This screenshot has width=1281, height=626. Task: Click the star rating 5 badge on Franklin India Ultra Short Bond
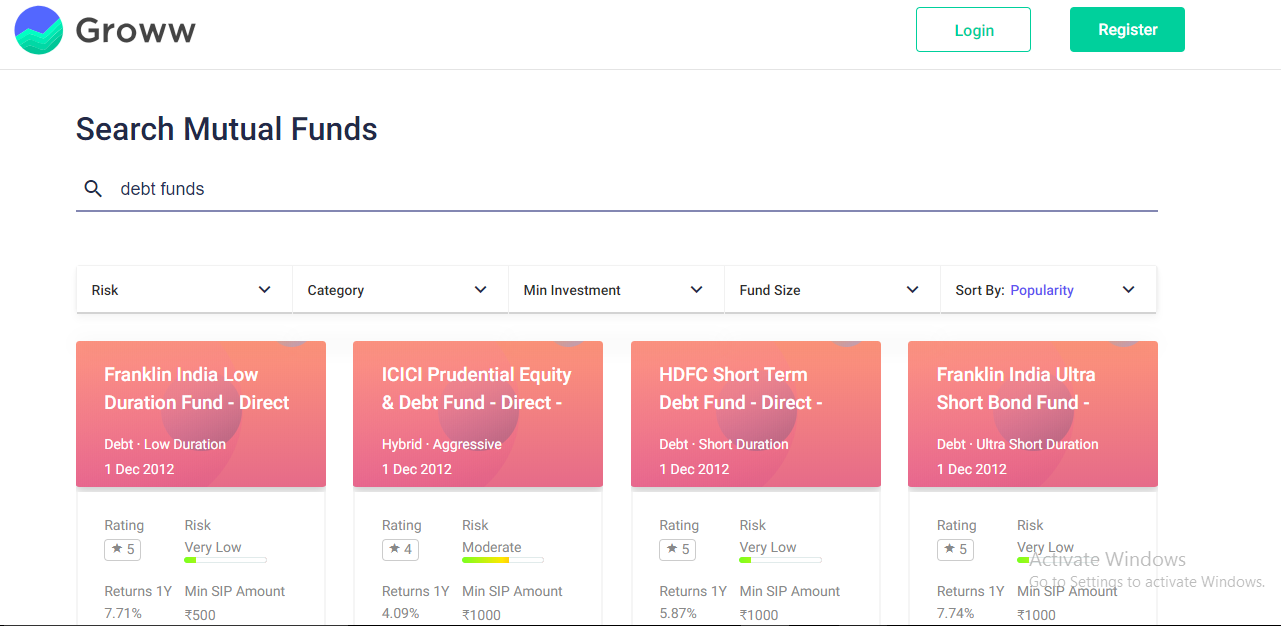953,549
